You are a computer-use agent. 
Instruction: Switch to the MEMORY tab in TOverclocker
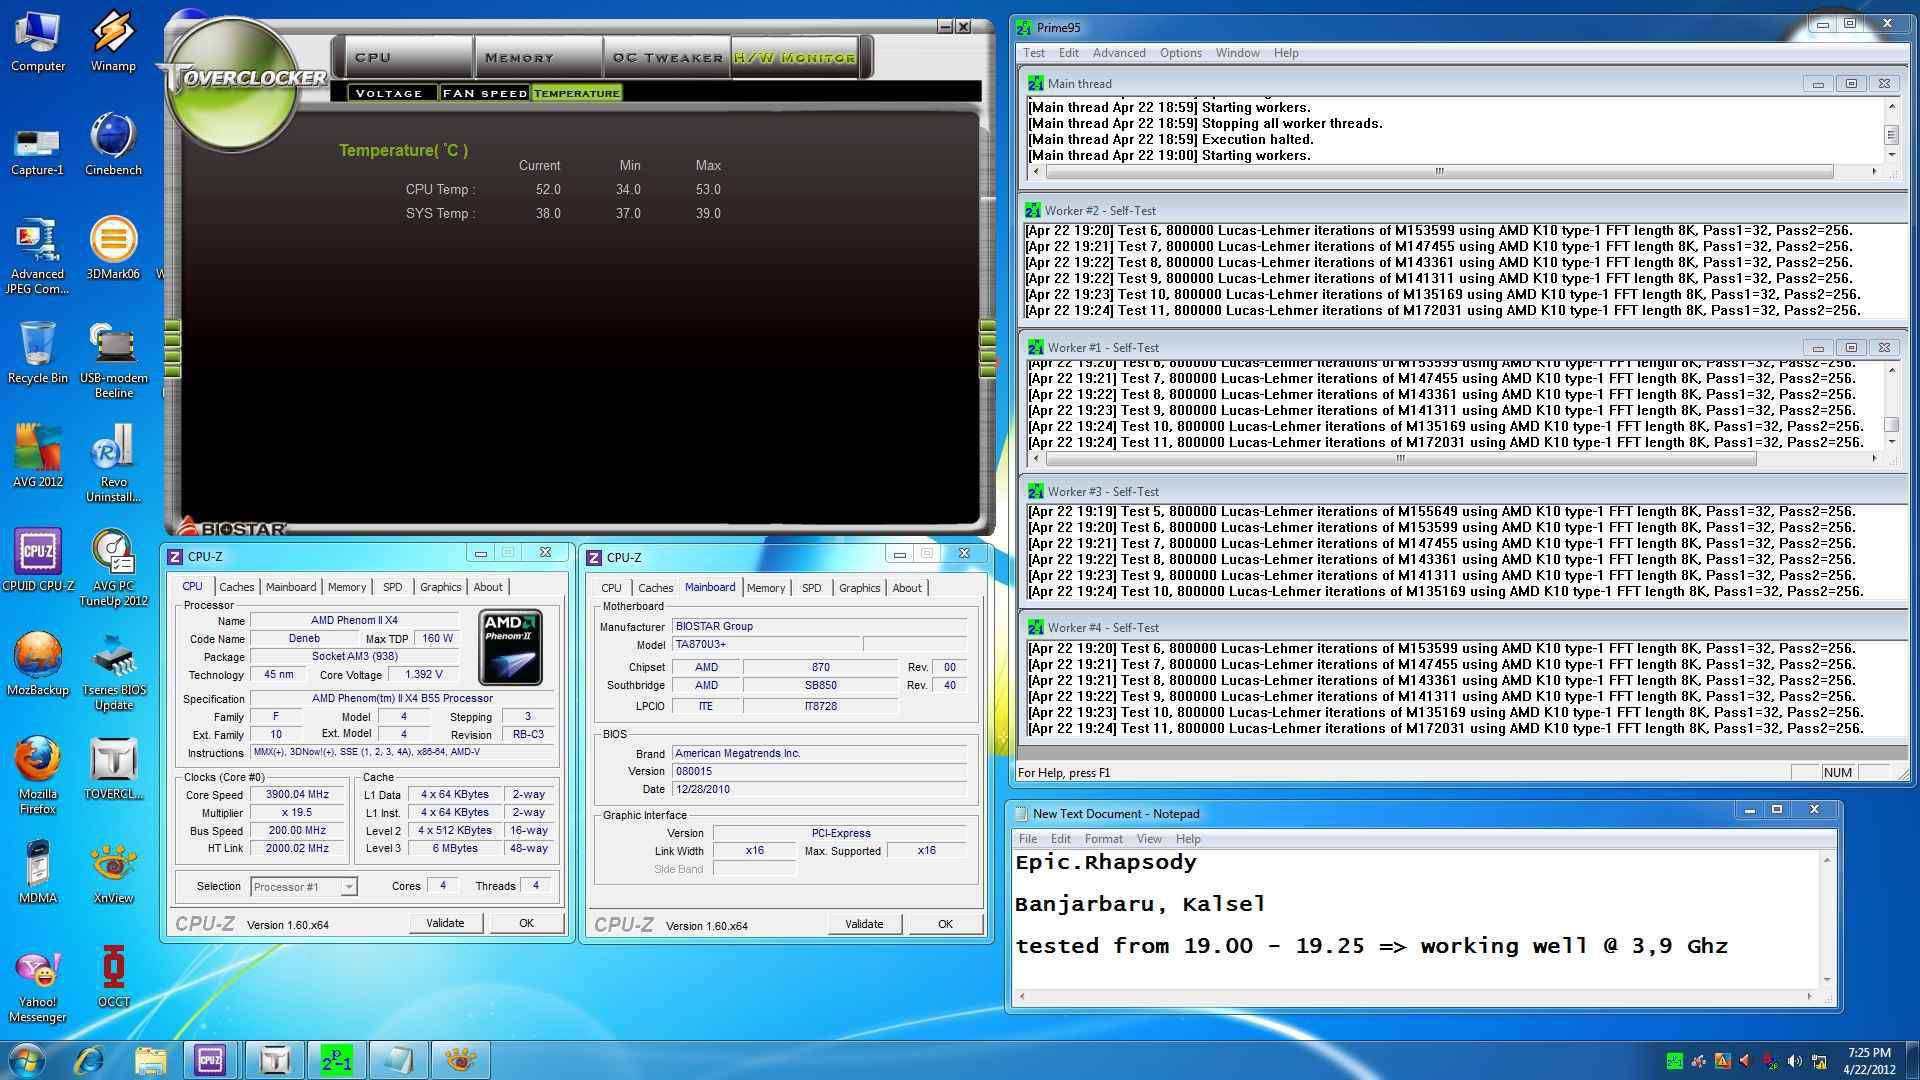click(x=538, y=57)
